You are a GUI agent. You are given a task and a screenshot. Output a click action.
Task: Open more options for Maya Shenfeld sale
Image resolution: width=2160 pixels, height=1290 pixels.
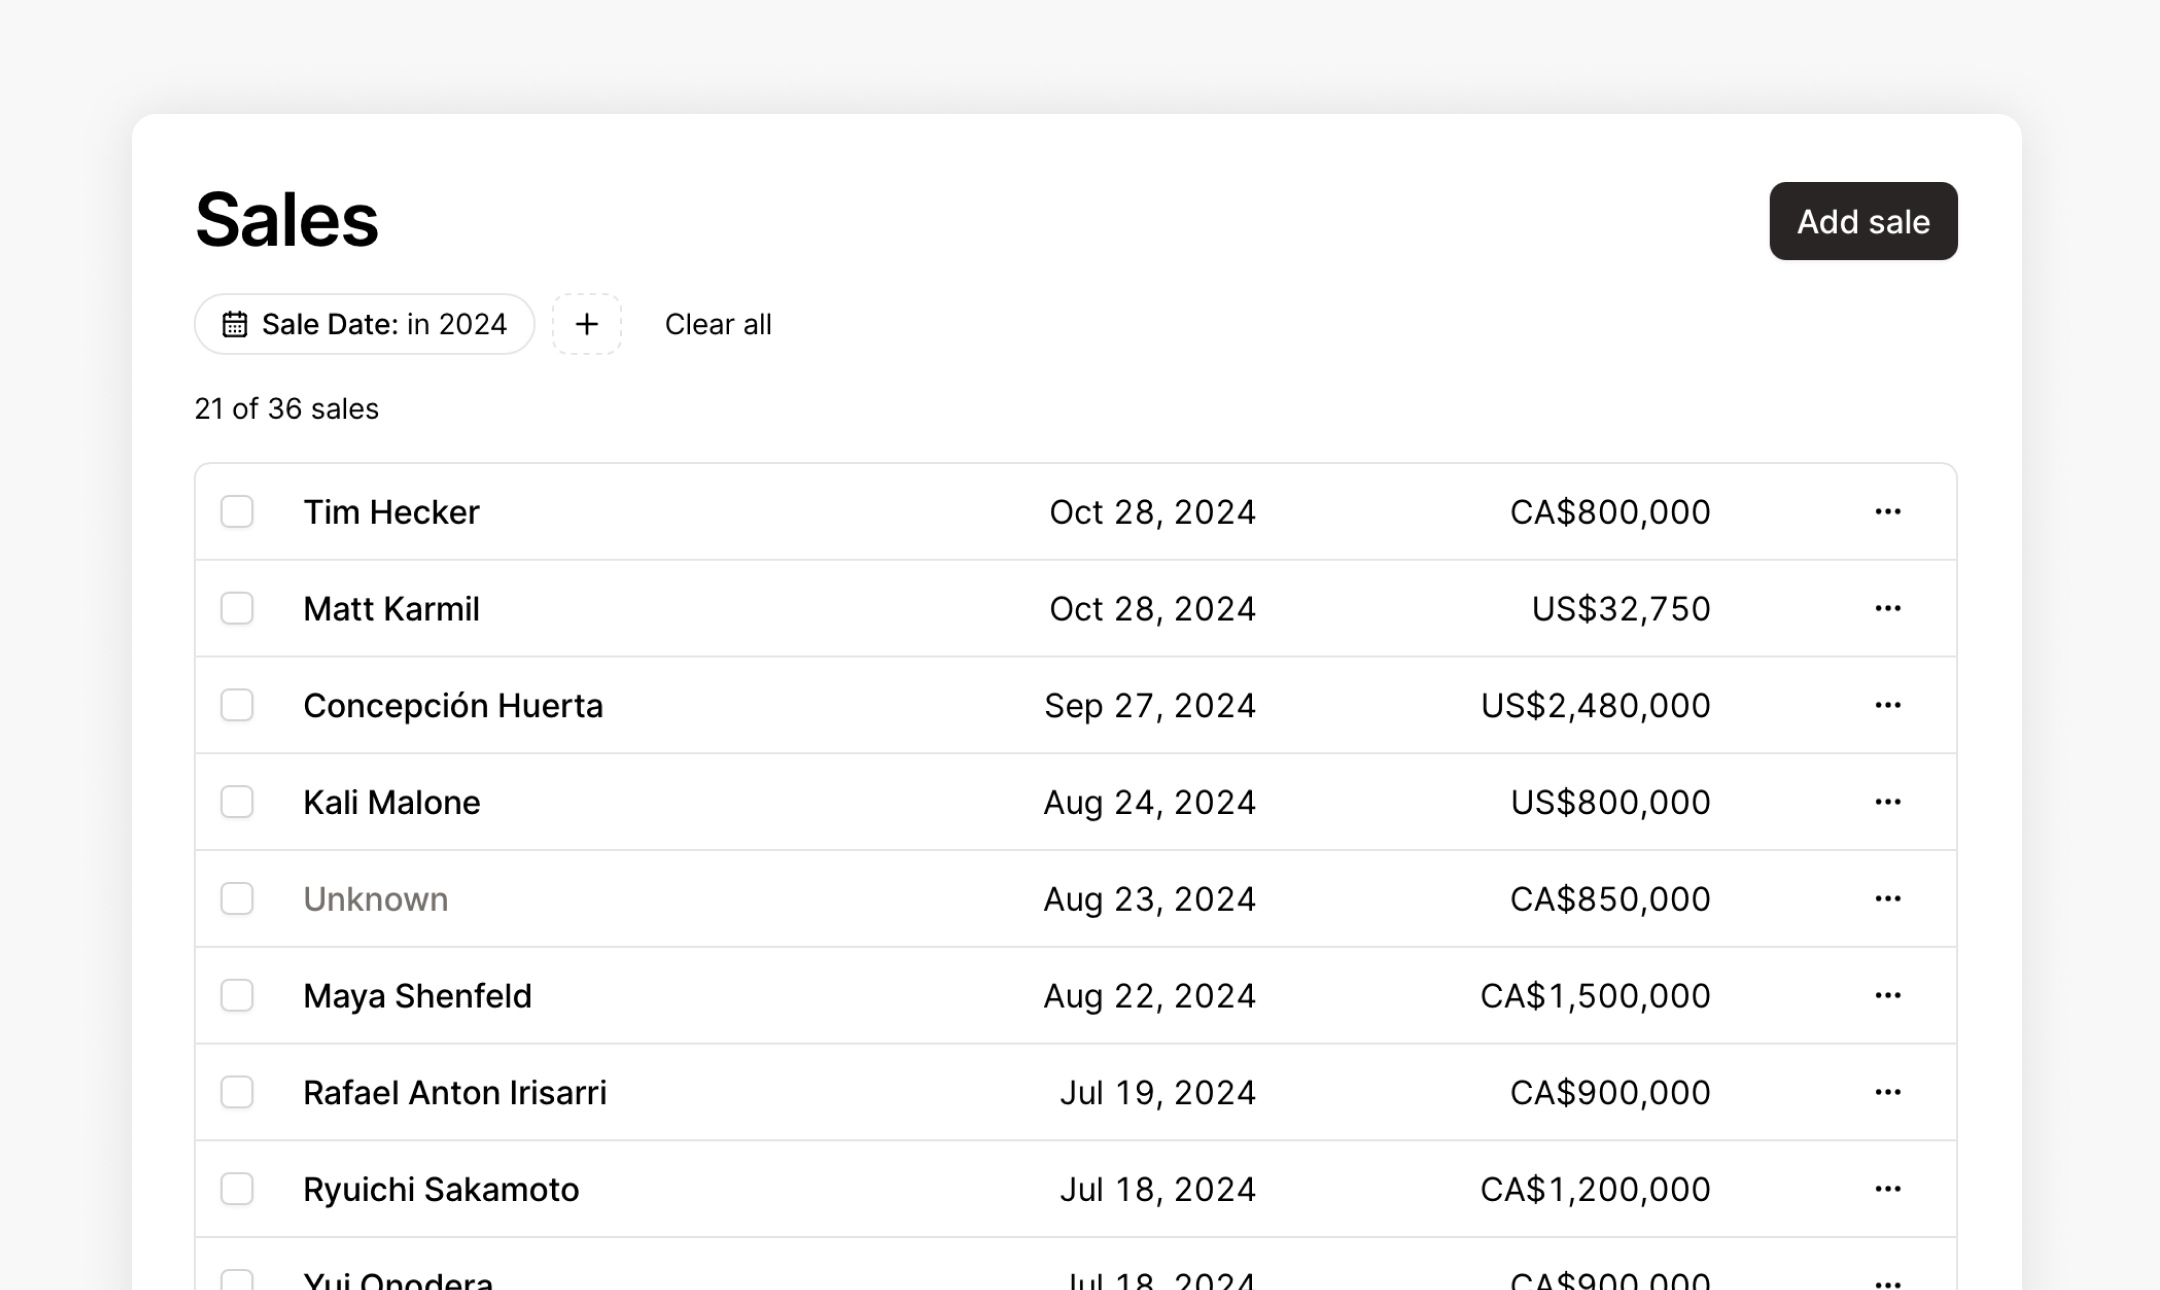(1887, 995)
